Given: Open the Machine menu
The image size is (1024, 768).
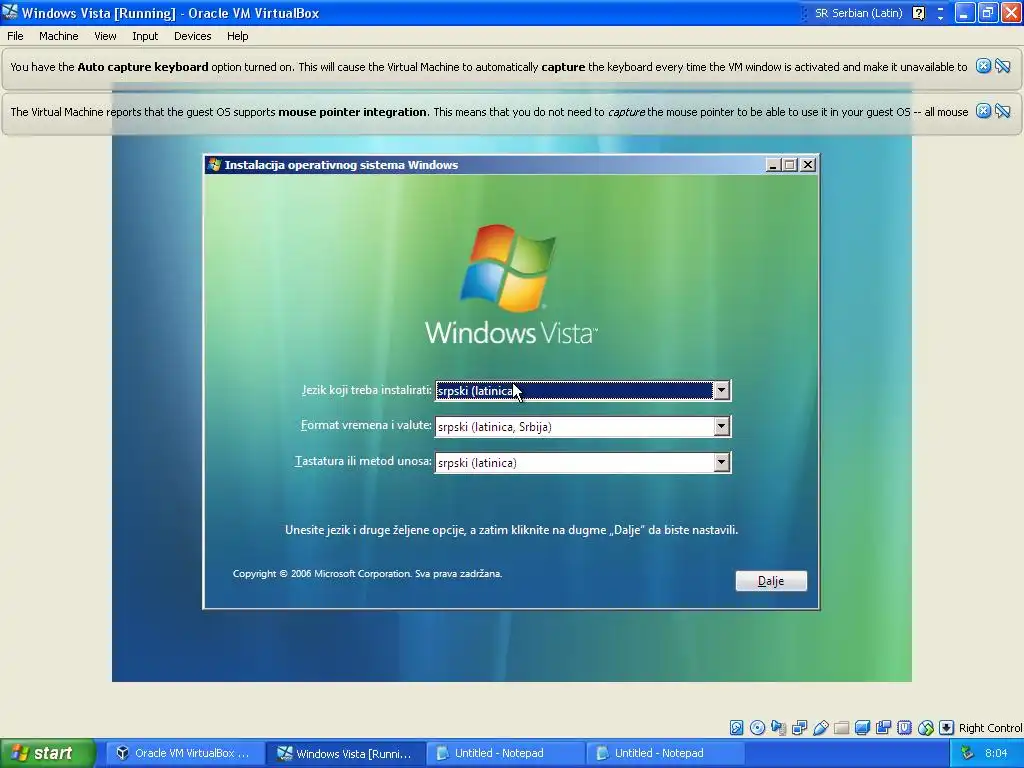Looking at the screenshot, I should click(59, 36).
